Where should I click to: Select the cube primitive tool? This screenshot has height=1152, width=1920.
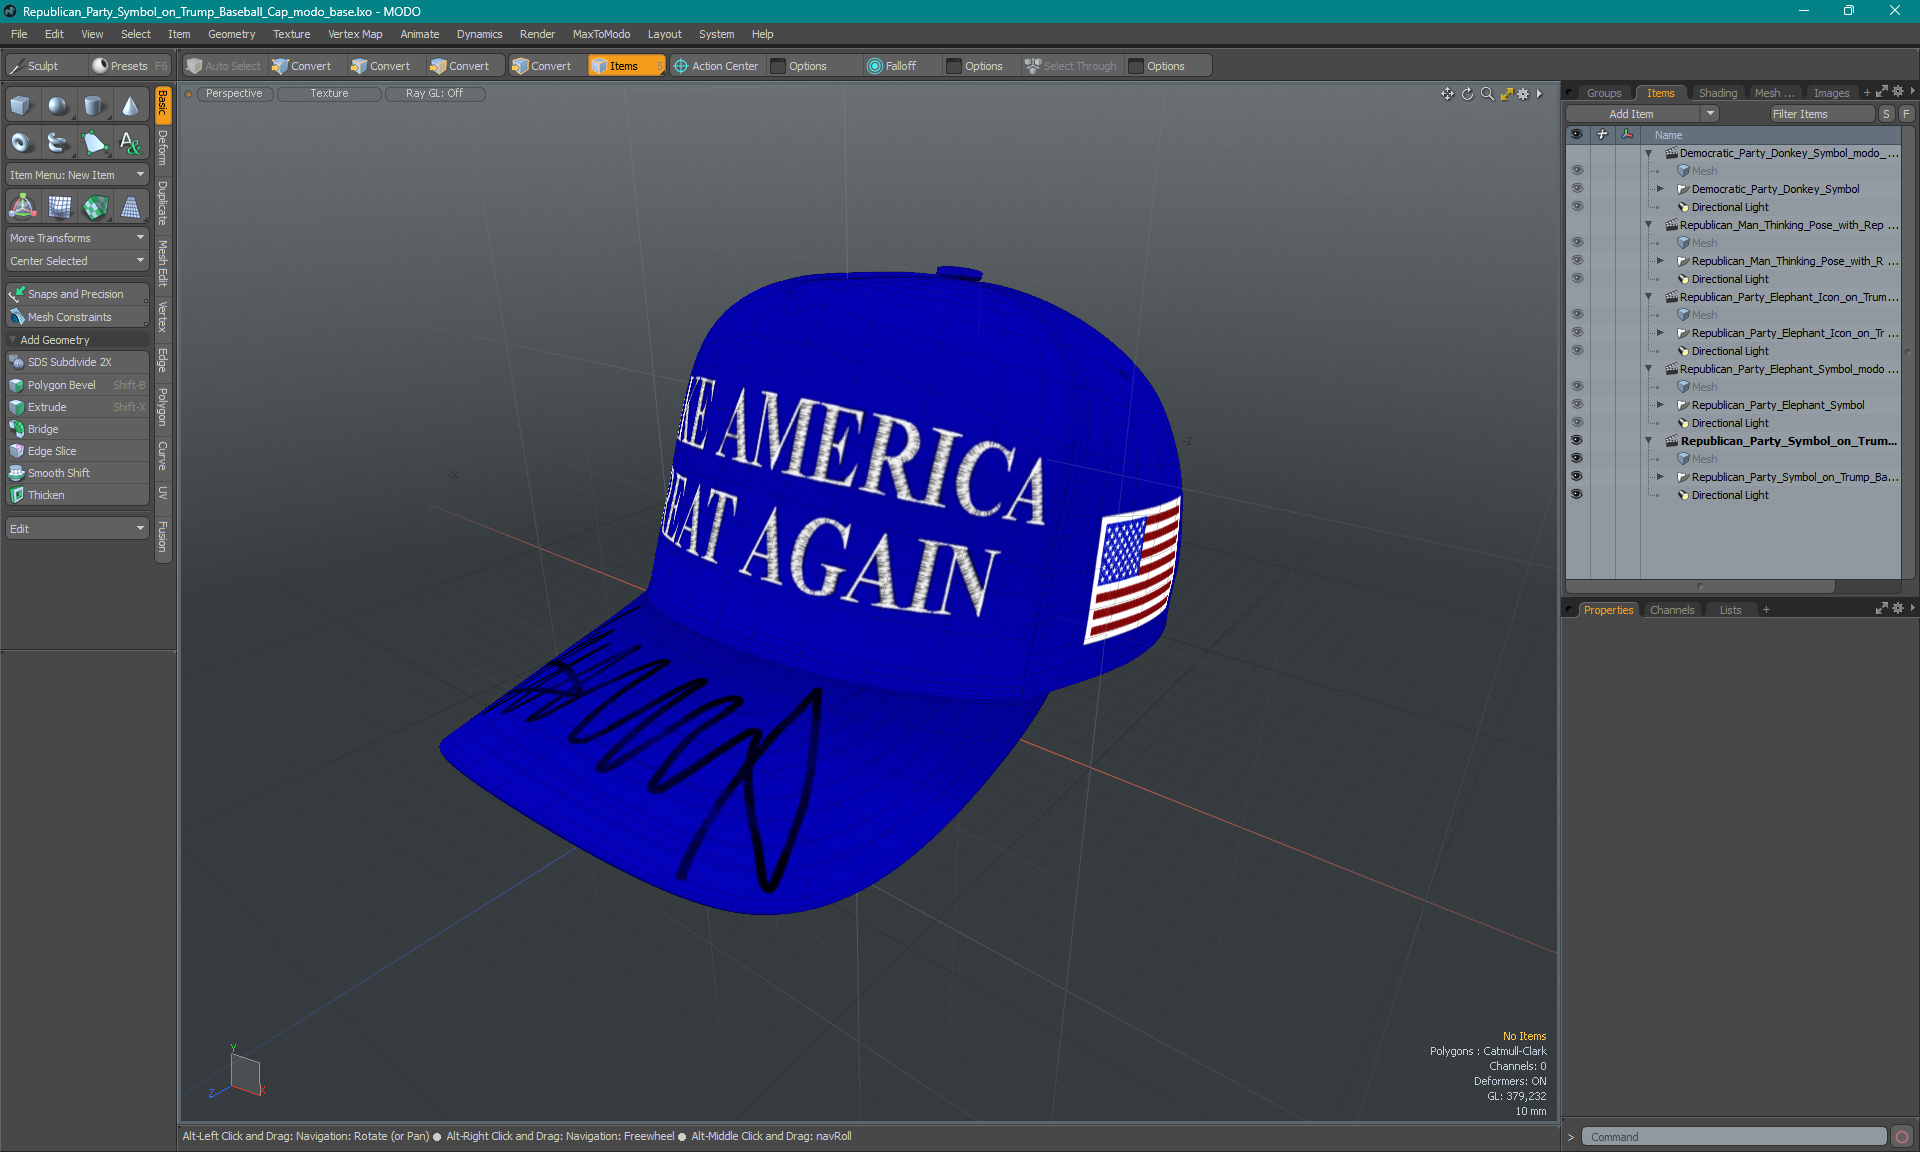tap(21, 106)
